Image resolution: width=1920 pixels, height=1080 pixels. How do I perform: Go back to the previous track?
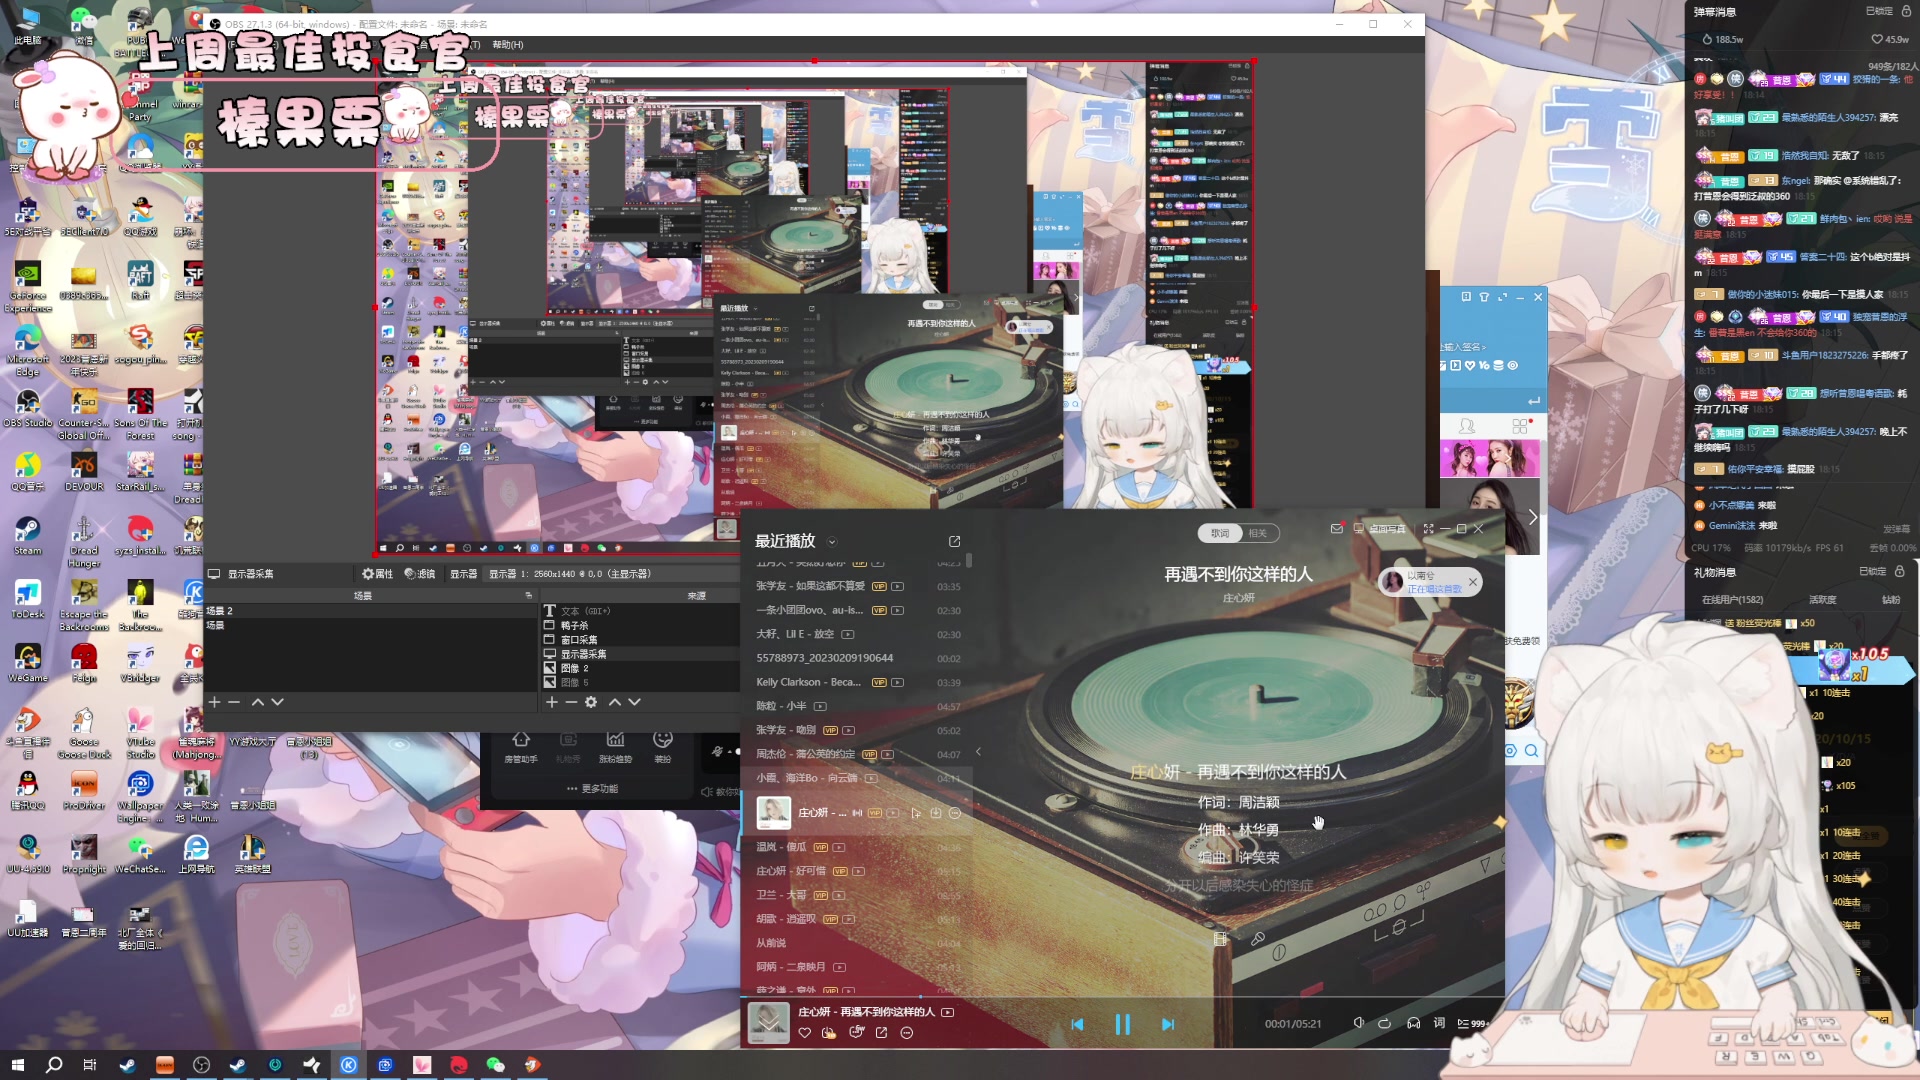coord(1077,1024)
